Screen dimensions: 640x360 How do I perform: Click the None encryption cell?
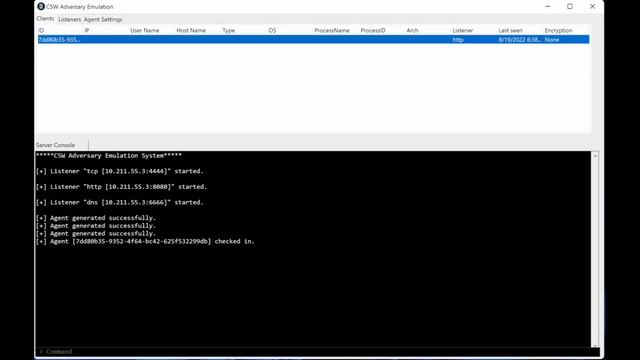[552, 40]
